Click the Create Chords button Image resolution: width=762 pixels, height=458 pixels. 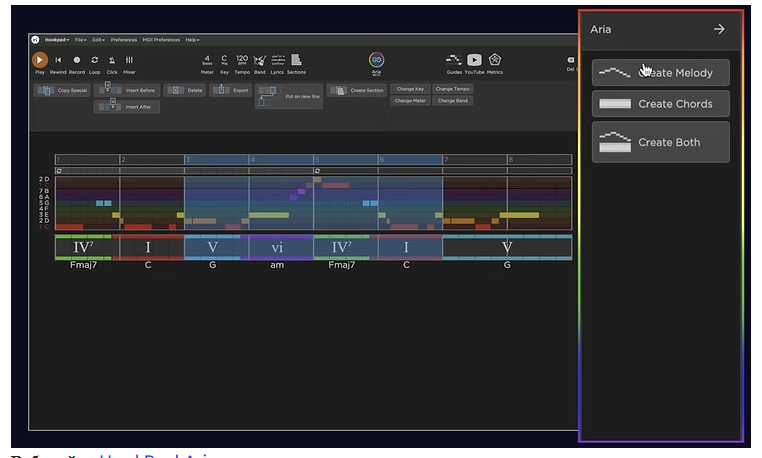click(x=660, y=104)
